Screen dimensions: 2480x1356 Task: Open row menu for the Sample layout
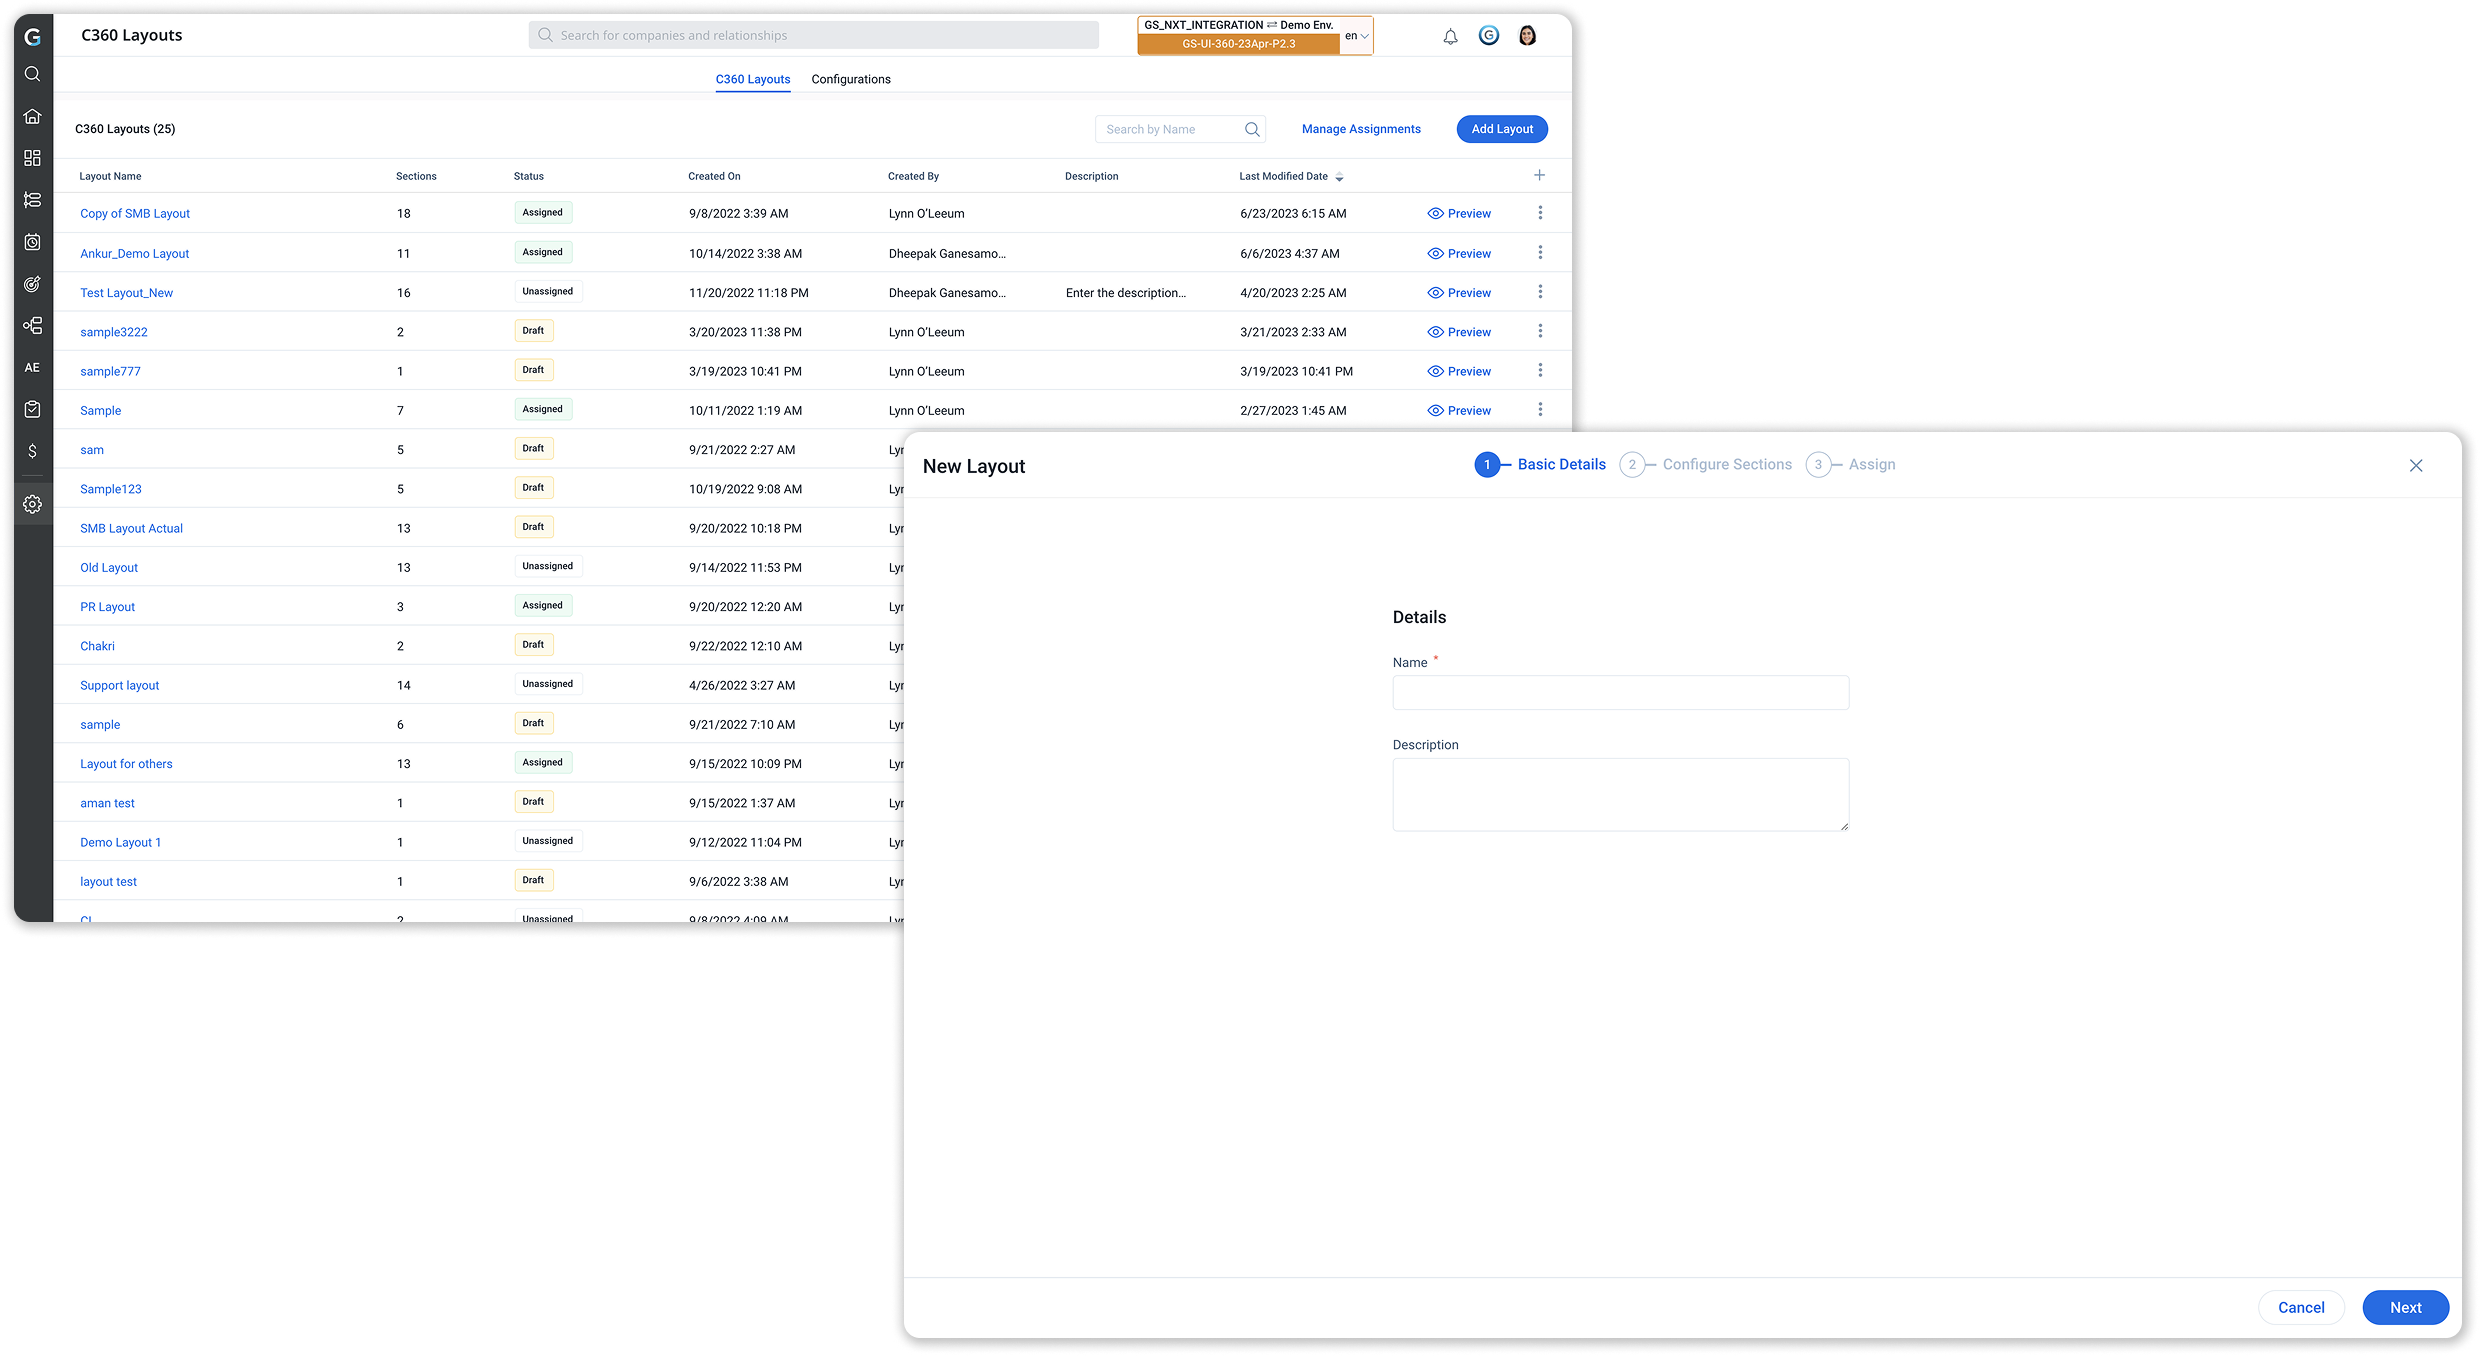[x=1540, y=410]
